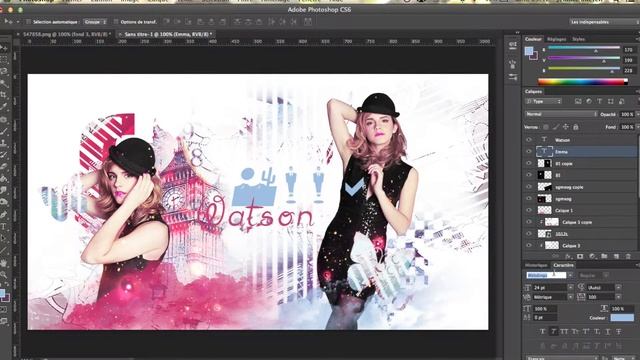Open the Groupe dropdown in options bar

click(x=95, y=22)
